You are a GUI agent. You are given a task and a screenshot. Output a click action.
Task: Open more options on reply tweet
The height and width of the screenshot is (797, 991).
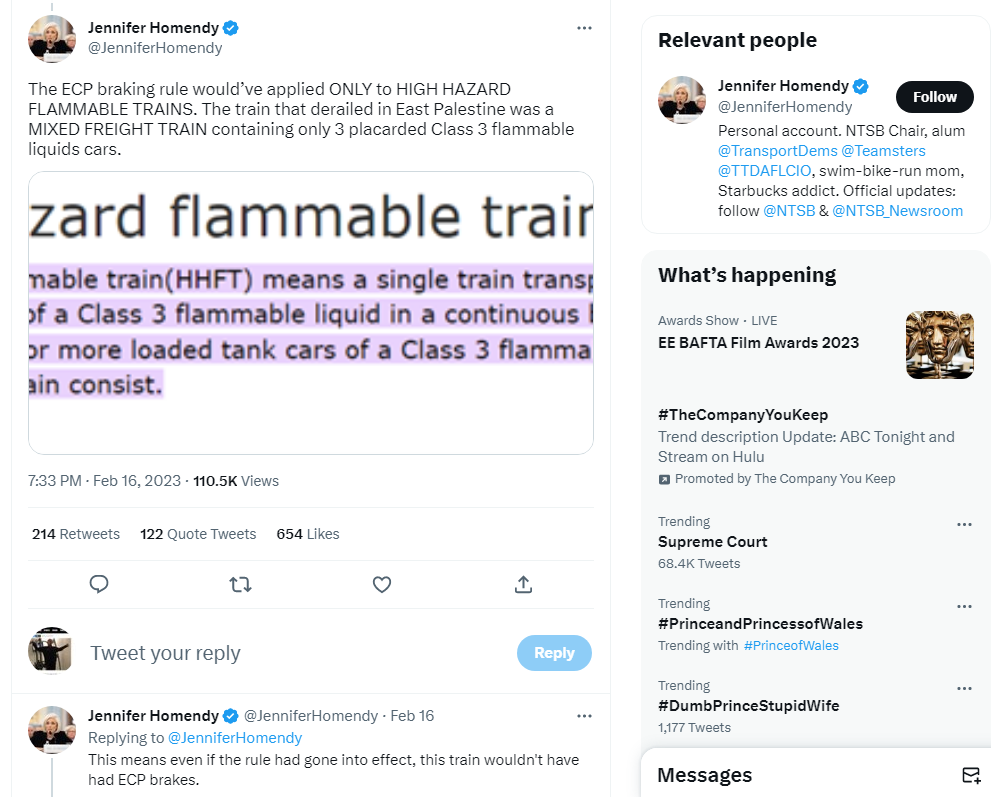point(584,716)
